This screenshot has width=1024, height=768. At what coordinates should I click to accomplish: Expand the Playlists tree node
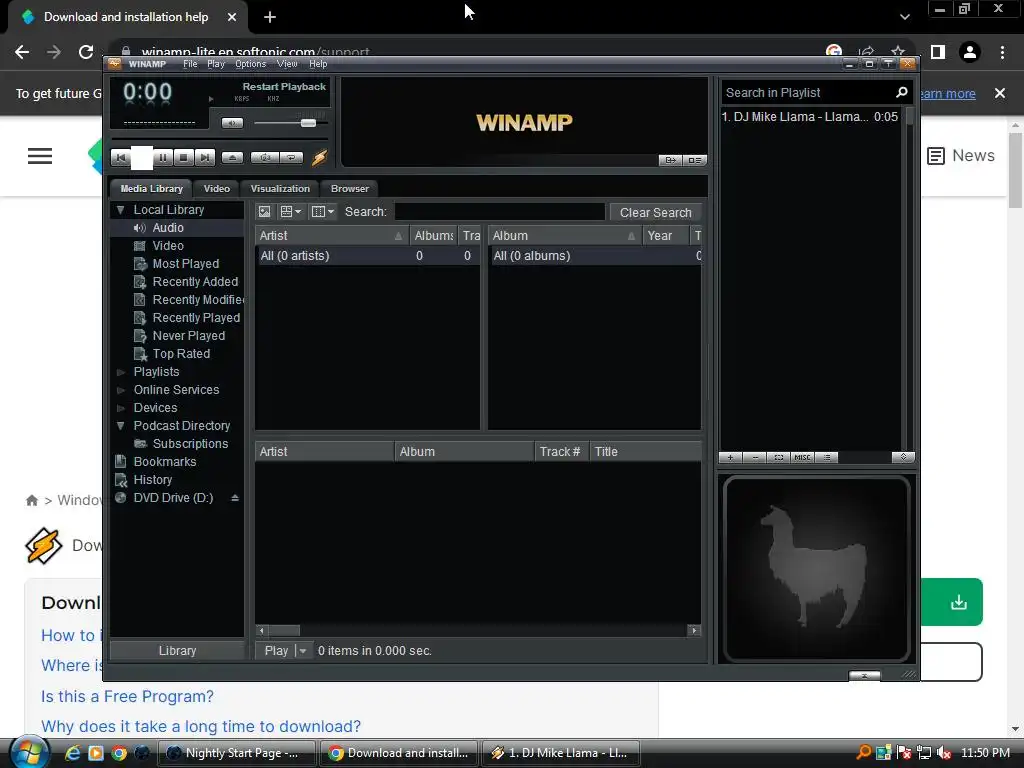pyautogui.click(x=120, y=372)
